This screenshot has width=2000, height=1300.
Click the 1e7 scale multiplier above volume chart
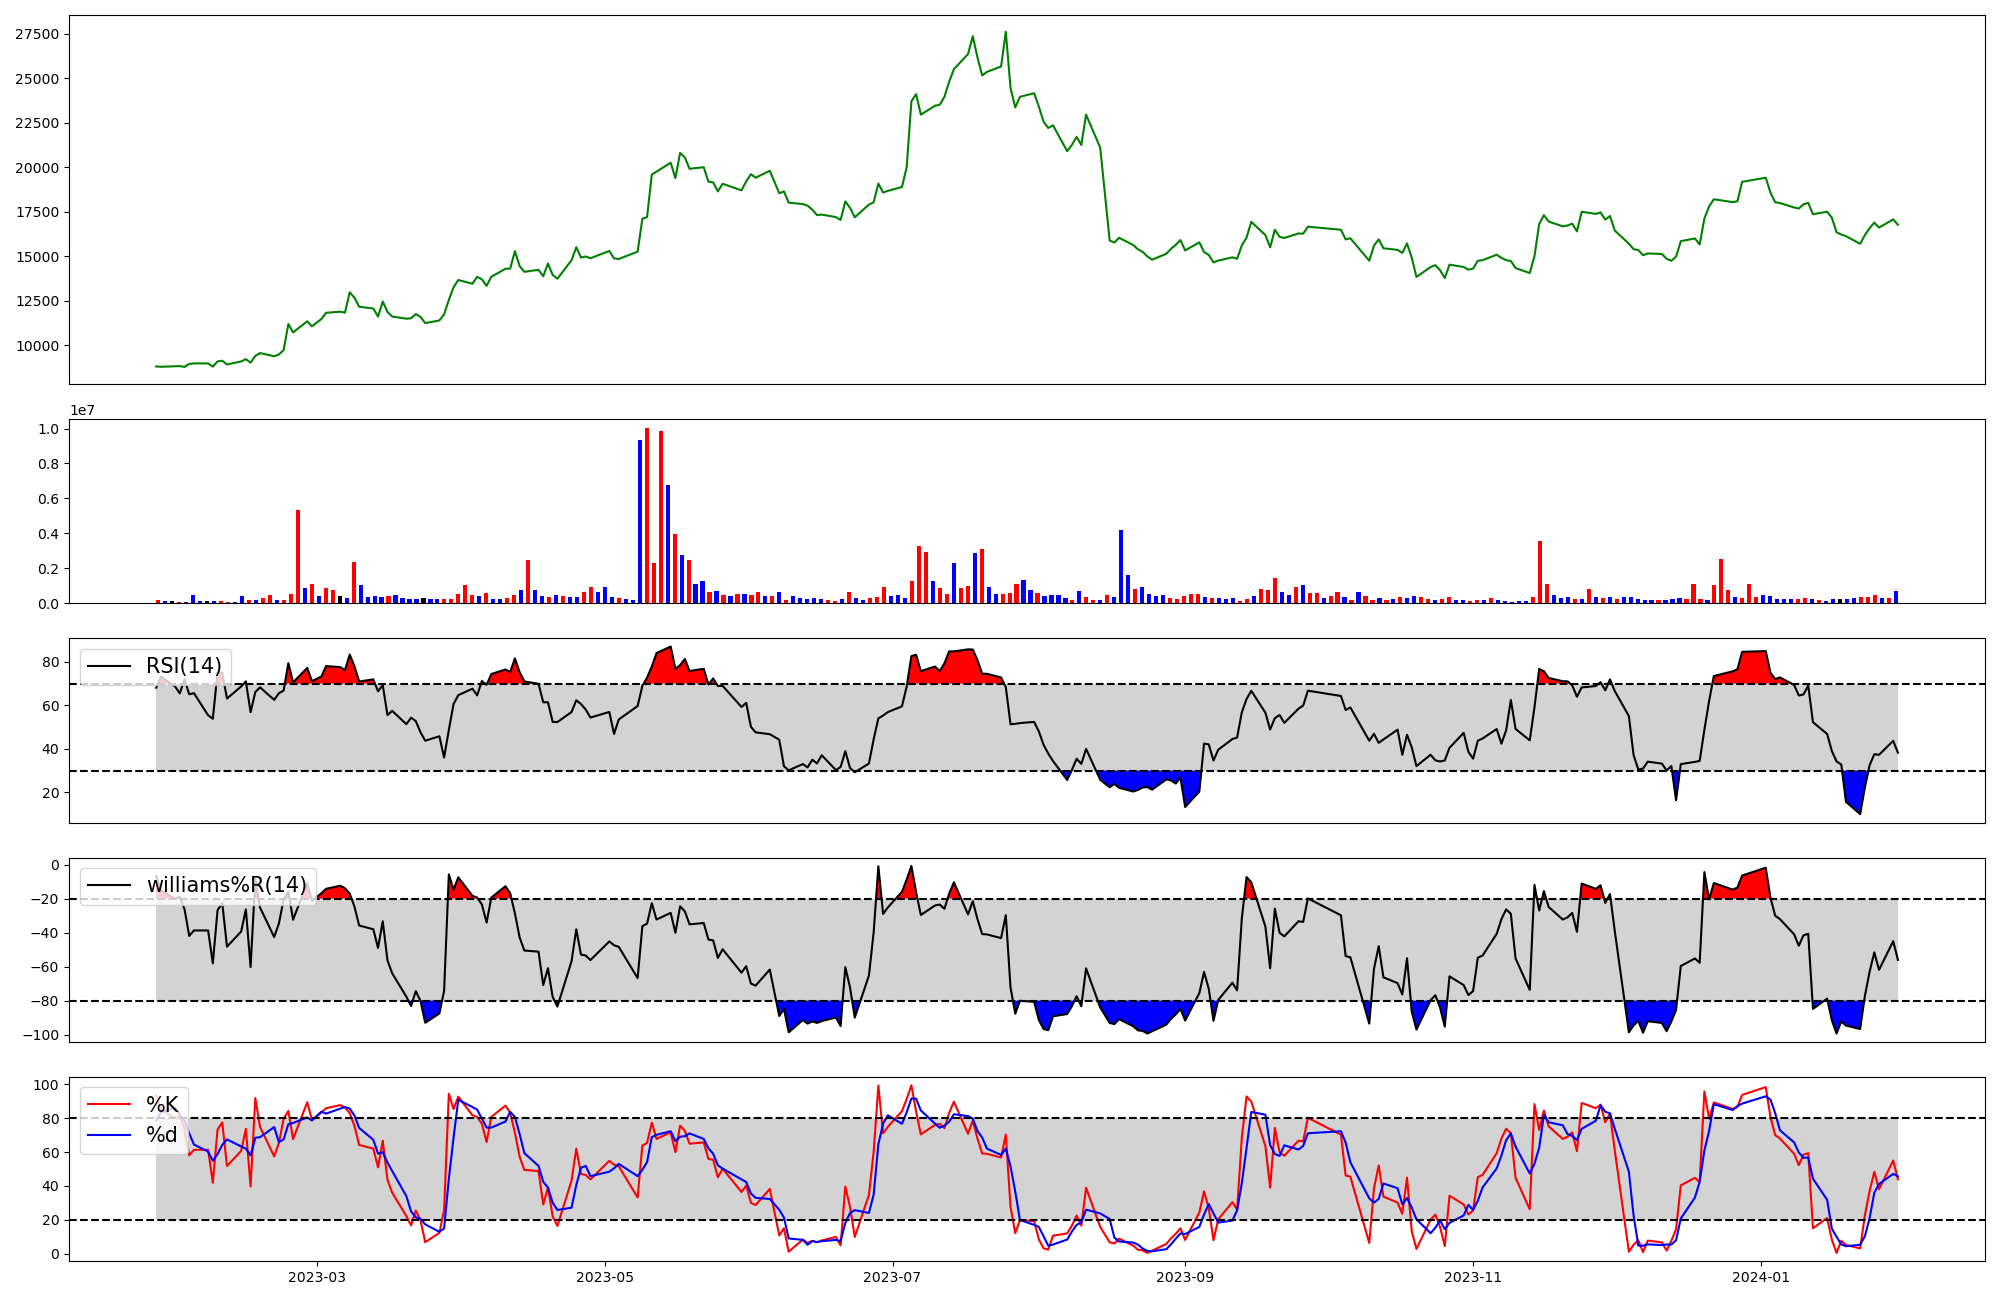click(x=82, y=410)
